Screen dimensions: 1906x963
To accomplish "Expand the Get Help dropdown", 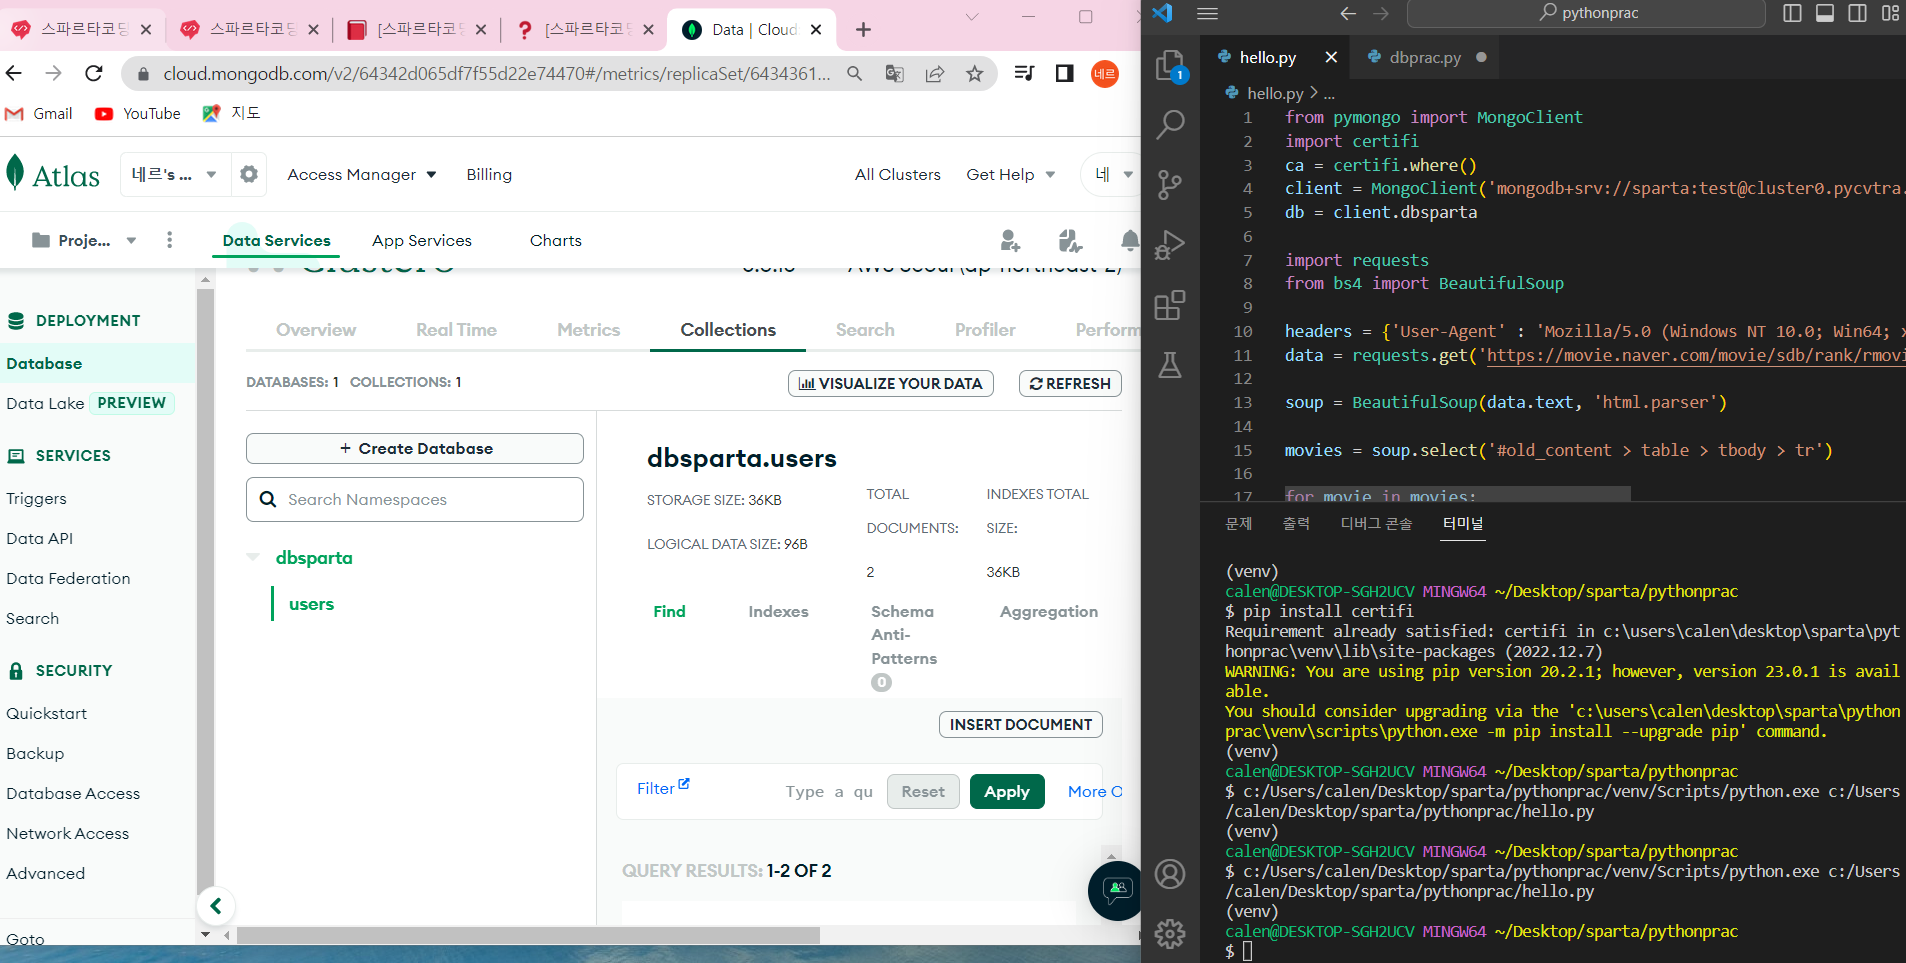I will pos(1010,174).
